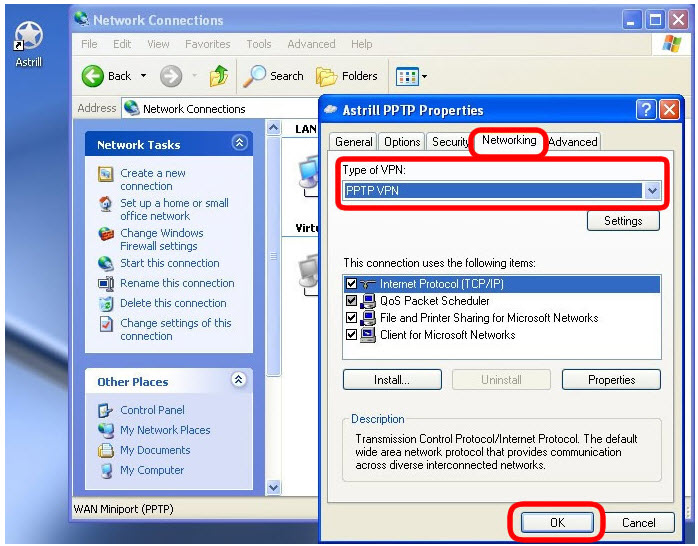Open the Help menu
The image size is (698, 546).
click(361, 44)
